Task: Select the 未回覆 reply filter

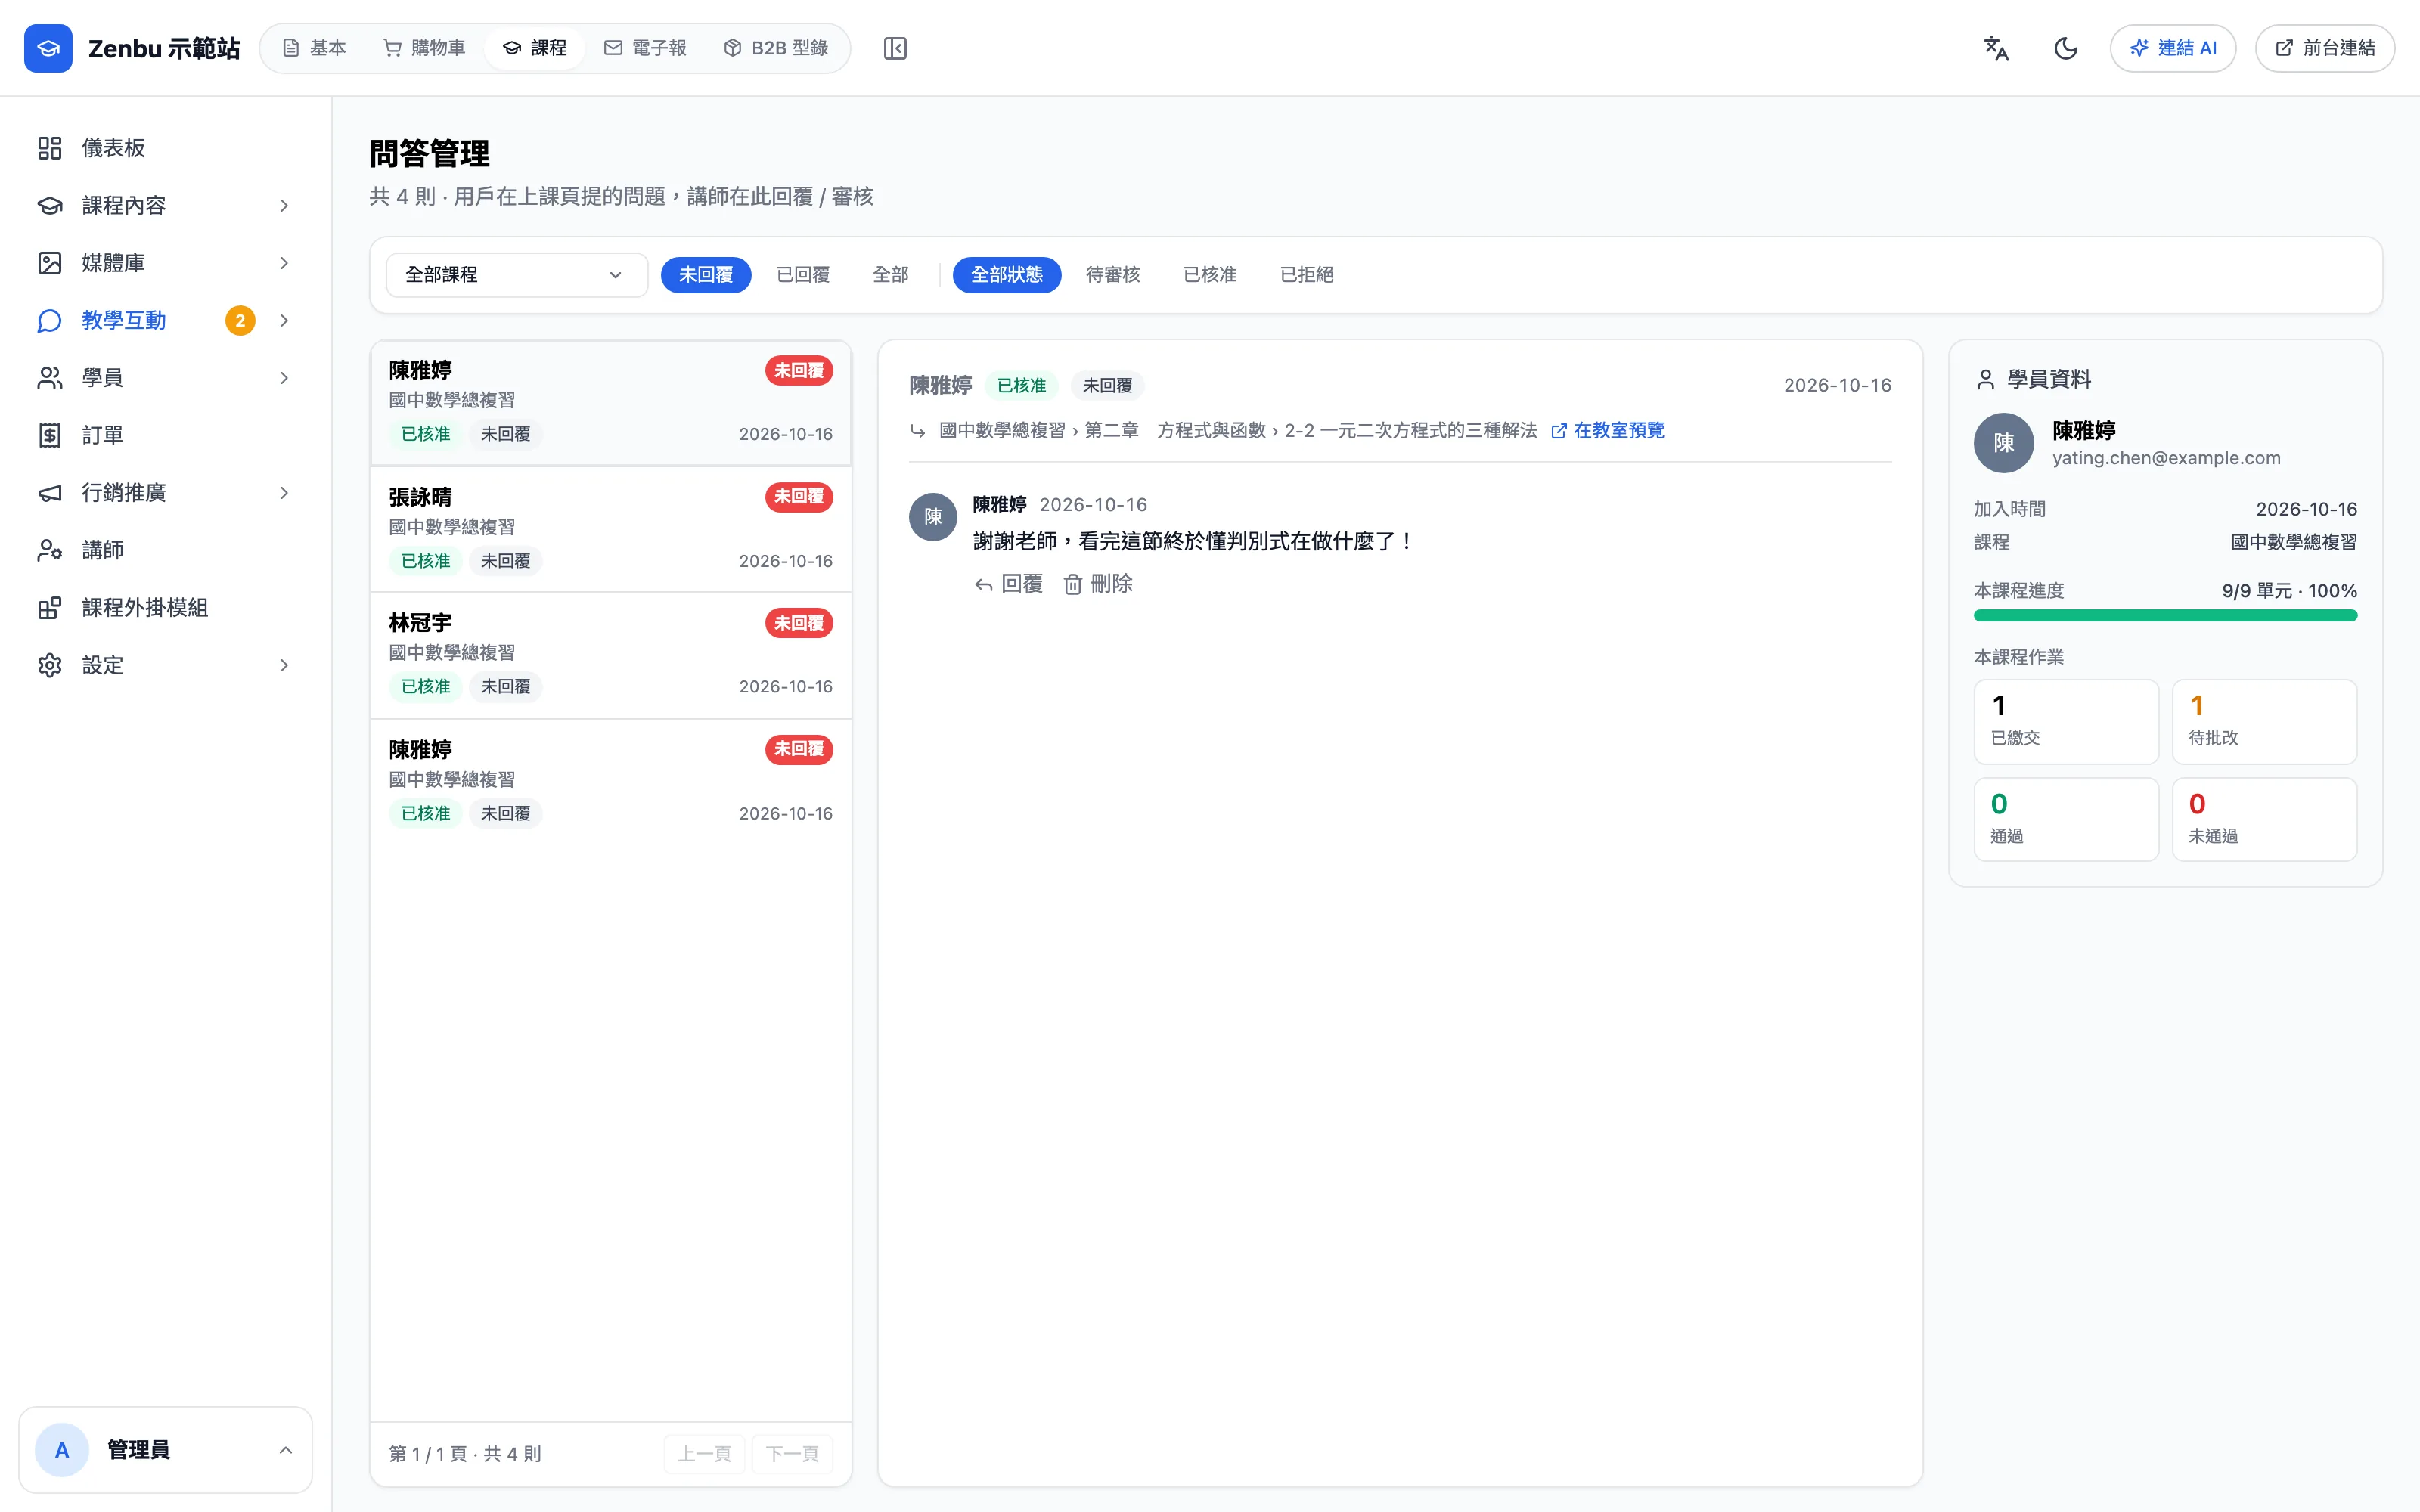Action: [x=705, y=274]
